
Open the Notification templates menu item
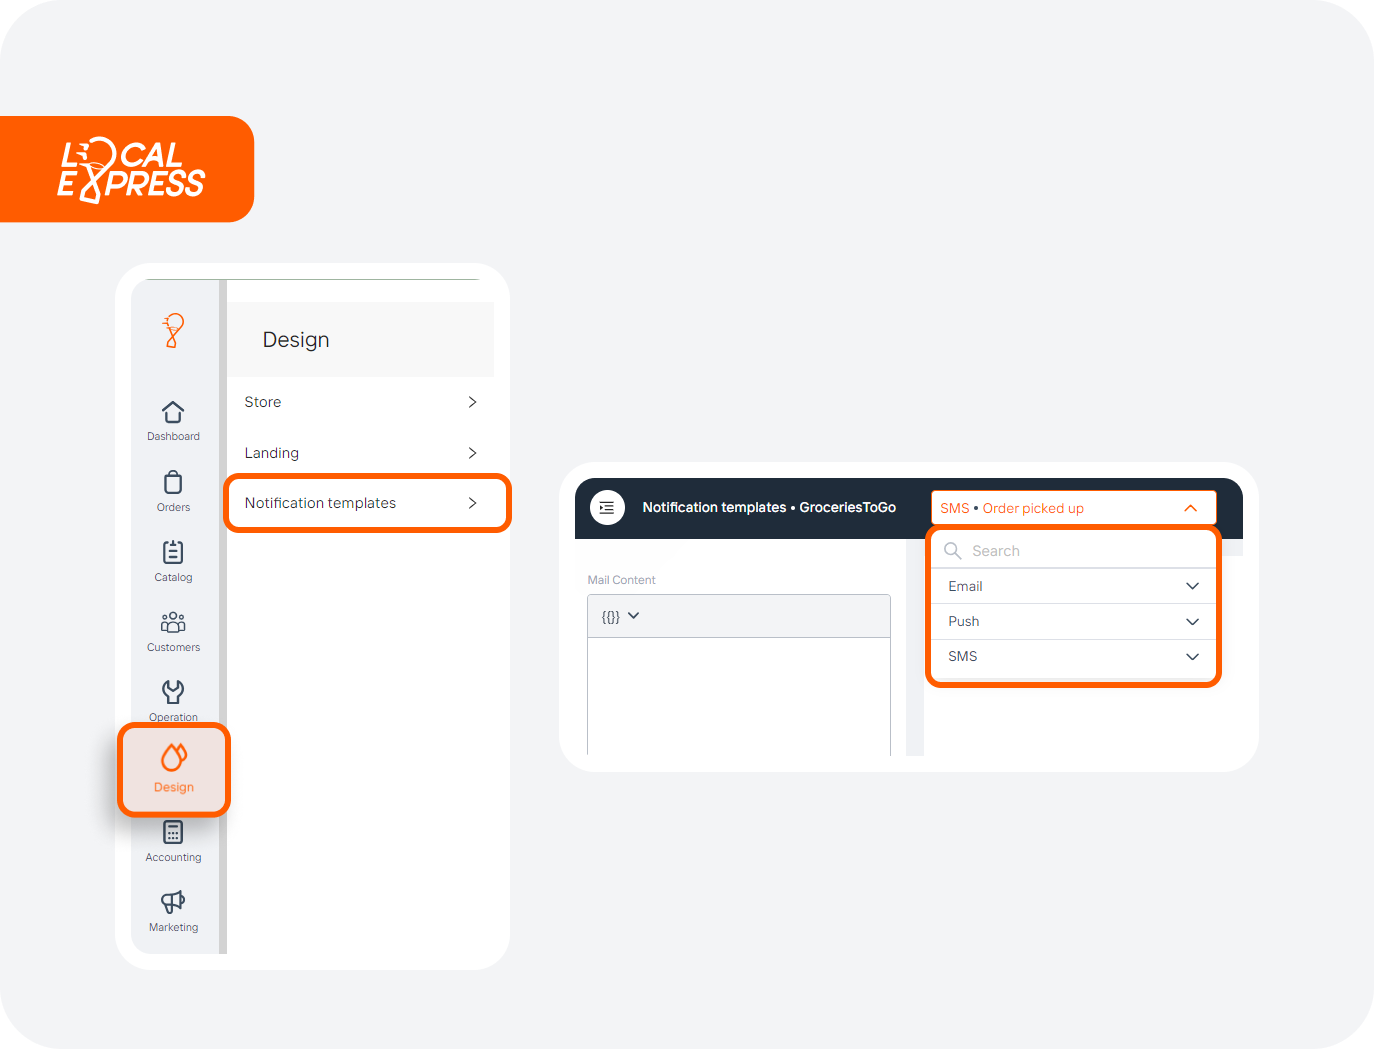pyautogui.click(x=360, y=503)
